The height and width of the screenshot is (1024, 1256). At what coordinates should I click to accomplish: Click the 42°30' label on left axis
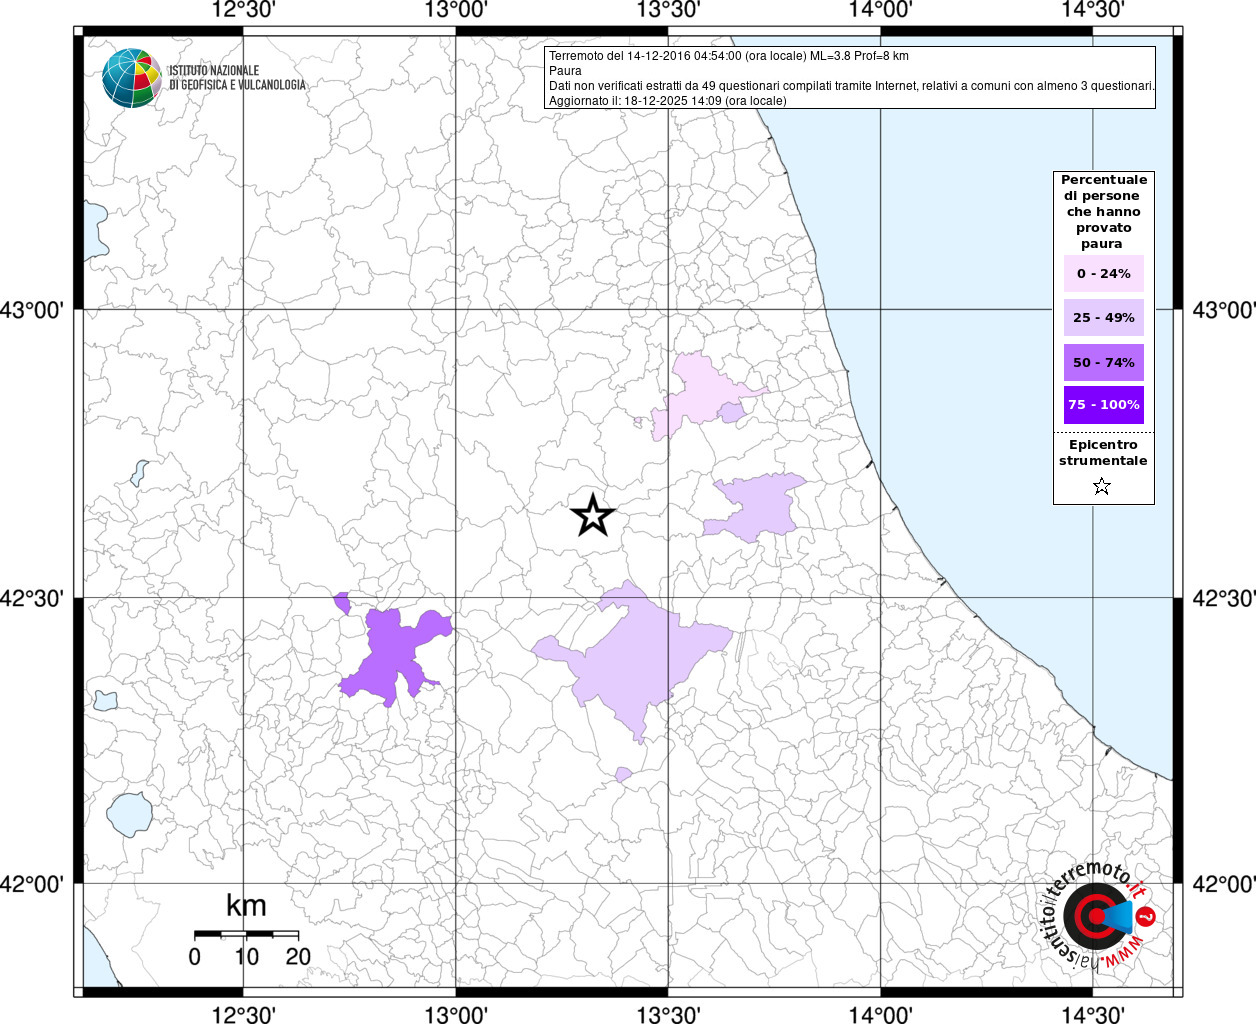coord(37,598)
